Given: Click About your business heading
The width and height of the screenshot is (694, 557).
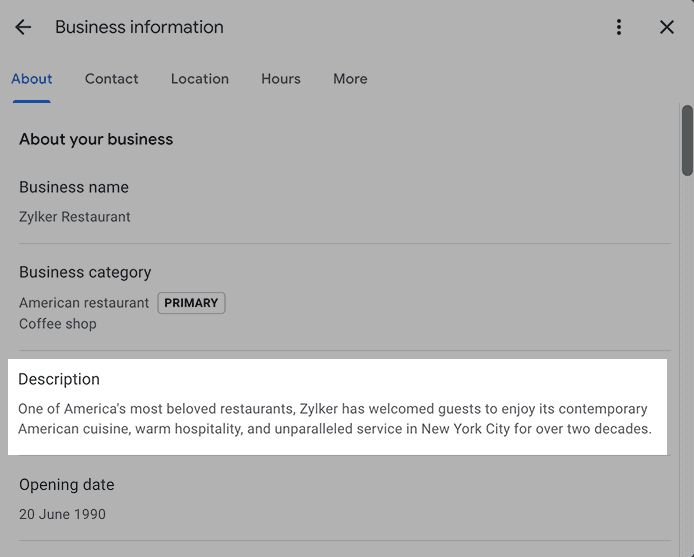Looking at the screenshot, I should 96,139.
